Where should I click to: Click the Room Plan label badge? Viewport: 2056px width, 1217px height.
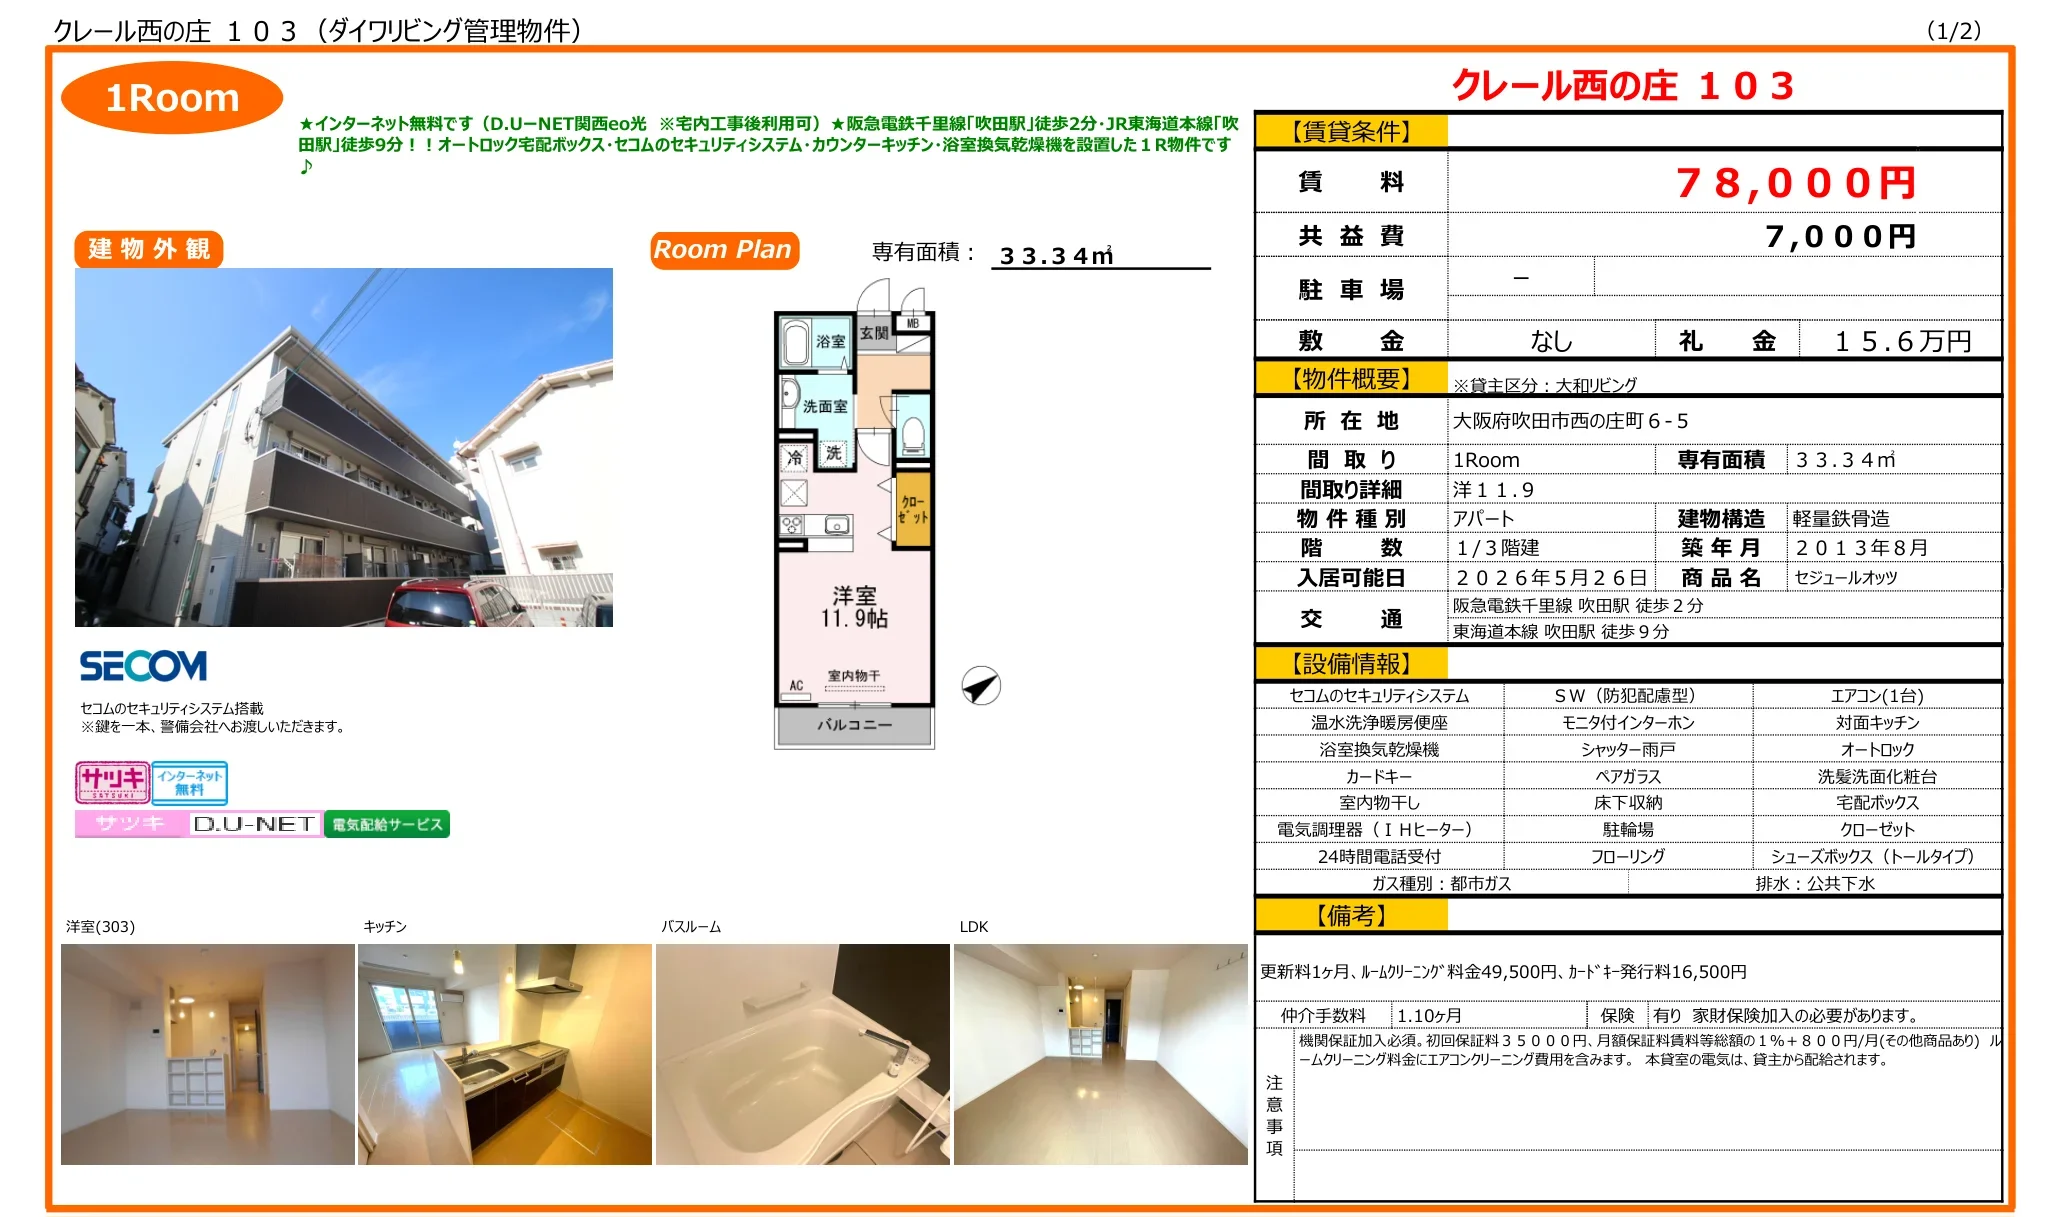coord(725,250)
